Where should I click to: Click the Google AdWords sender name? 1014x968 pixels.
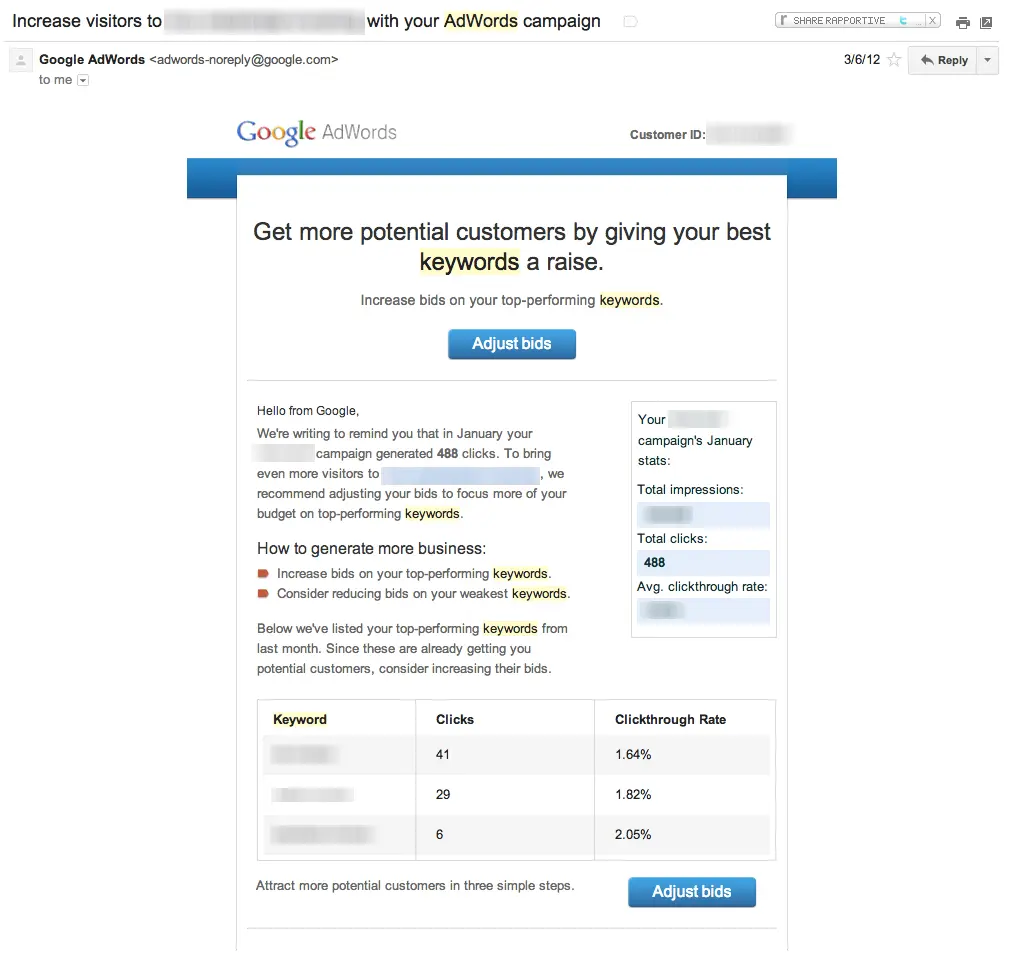point(91,59)
